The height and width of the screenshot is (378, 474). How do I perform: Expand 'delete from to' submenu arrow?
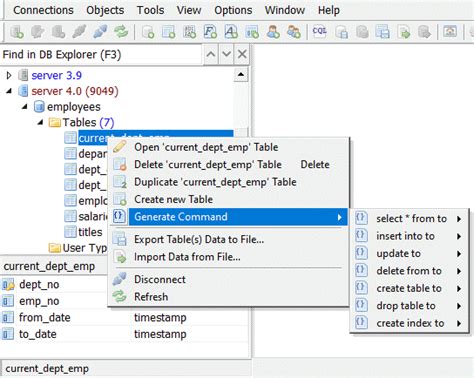pos(459,271)
